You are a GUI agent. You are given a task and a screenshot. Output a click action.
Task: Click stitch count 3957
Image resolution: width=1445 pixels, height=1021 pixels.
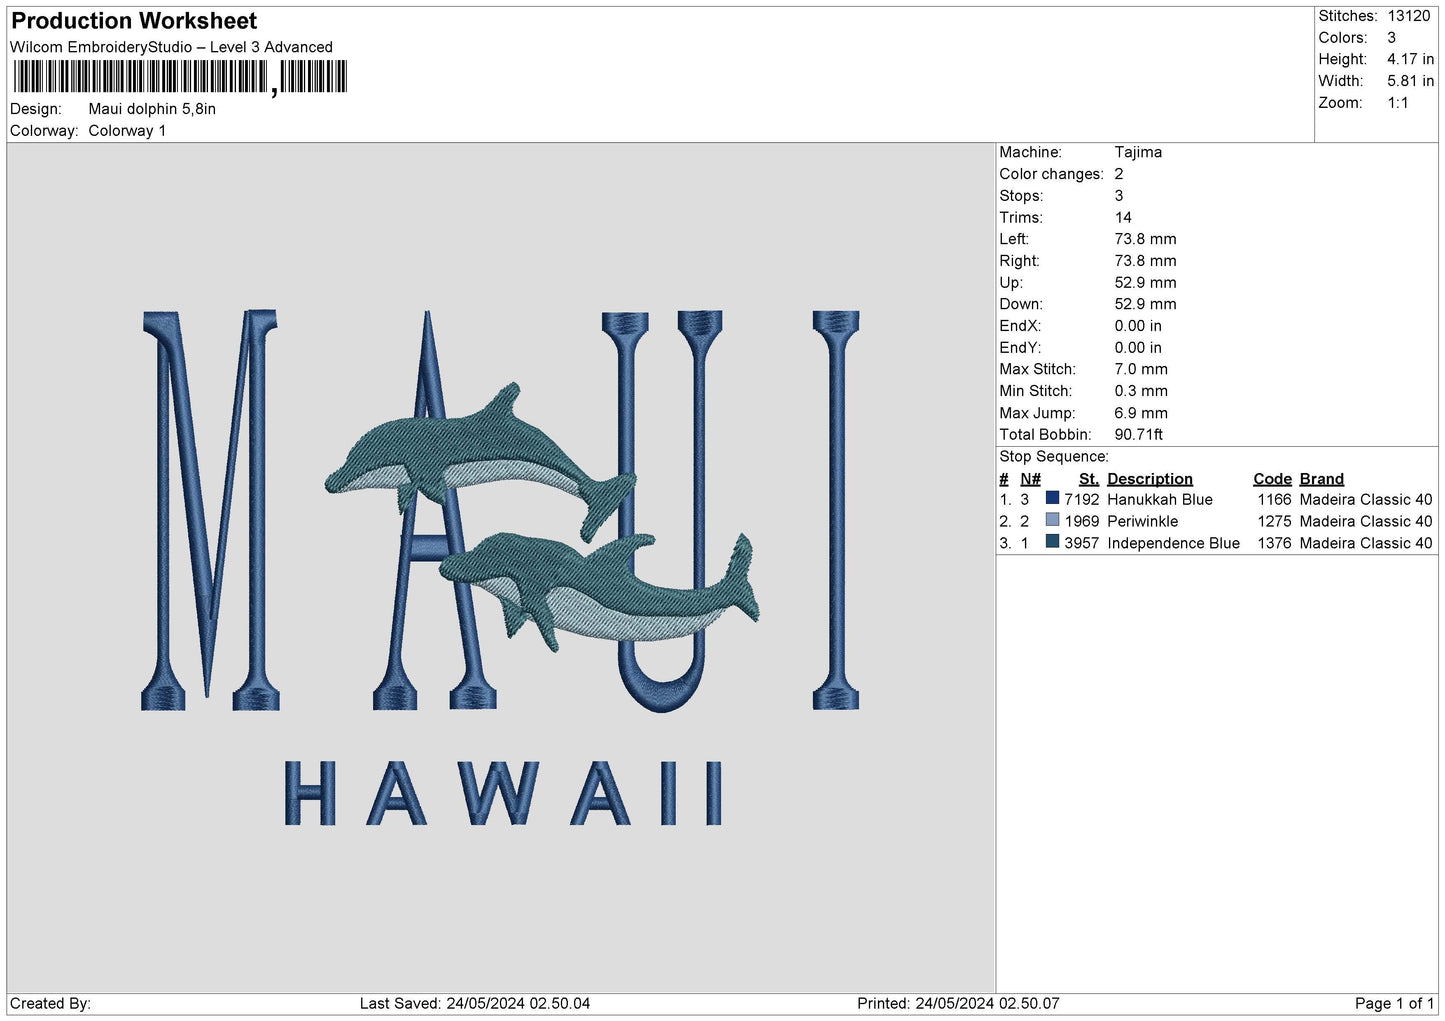pyautogui.click(x=1082, y=544)
